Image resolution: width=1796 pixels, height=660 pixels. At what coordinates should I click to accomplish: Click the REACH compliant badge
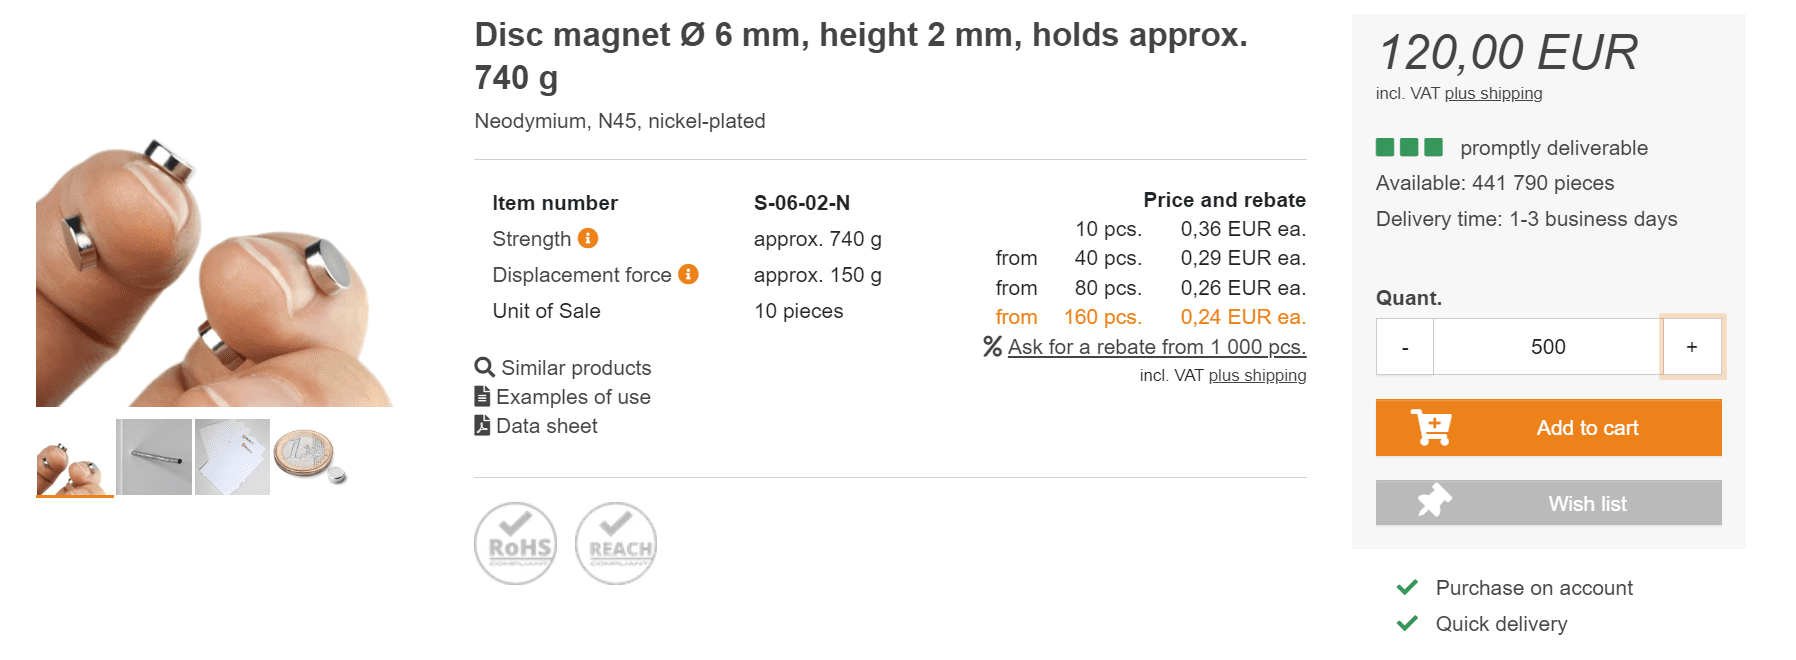pyautogui.click(x=616, y=543)
